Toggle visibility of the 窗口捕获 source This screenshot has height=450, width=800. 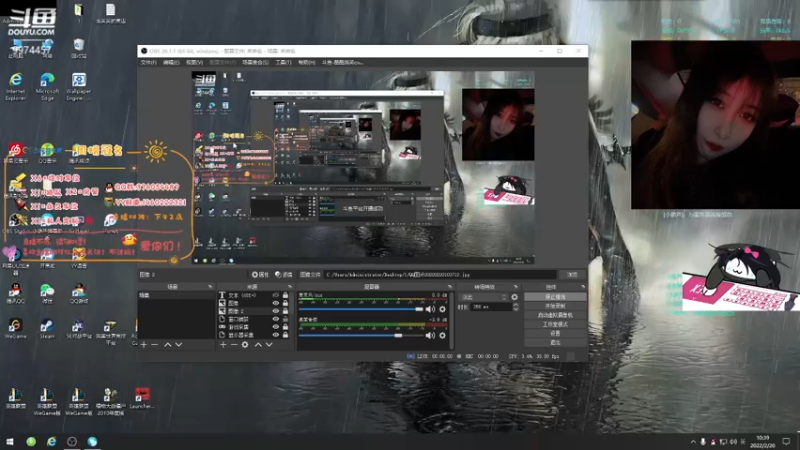tap(276, 319)
